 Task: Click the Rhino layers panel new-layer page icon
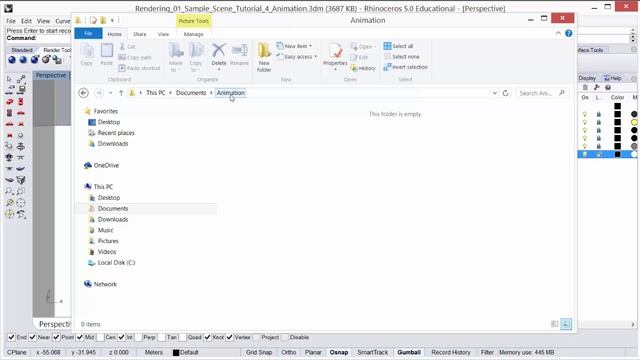(585, 87)
